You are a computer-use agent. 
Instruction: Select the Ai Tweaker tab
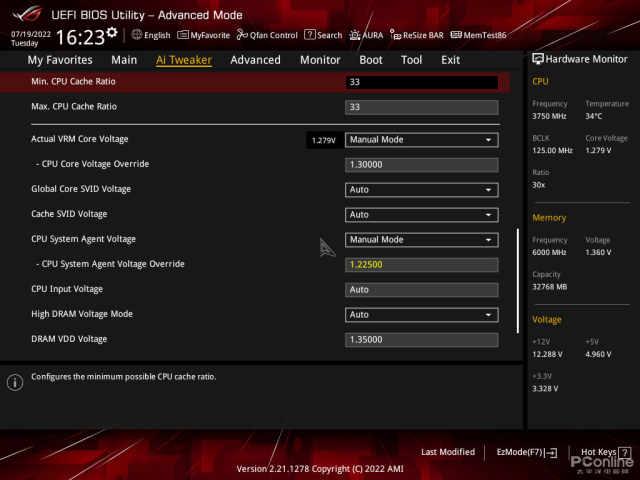click(x=184, y=60)
